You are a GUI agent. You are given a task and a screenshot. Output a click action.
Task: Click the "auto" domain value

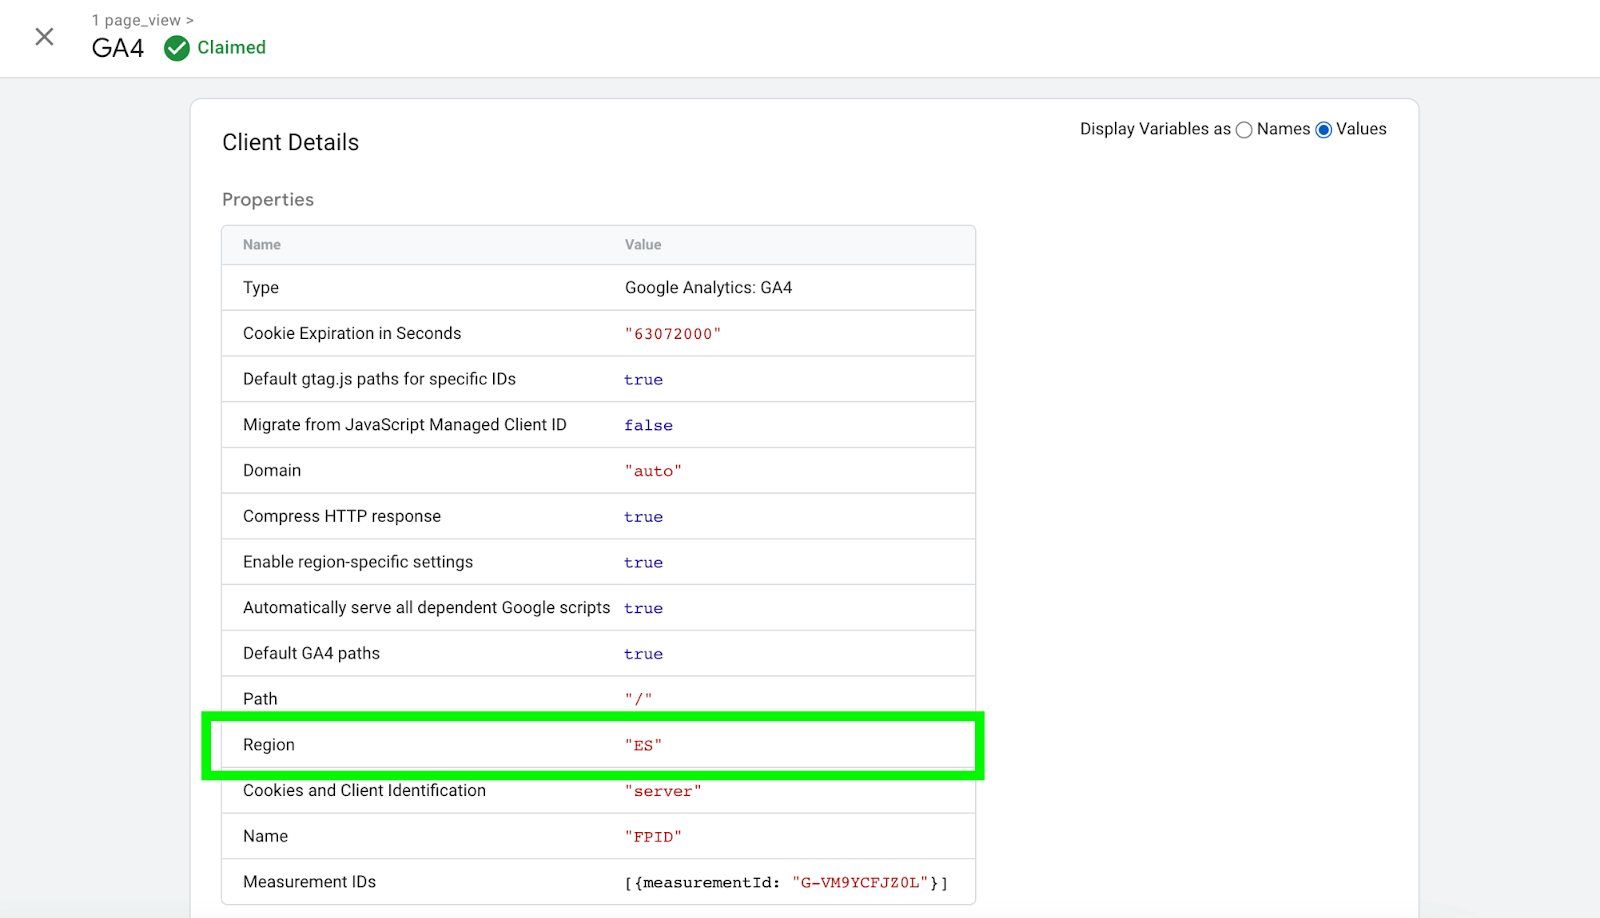click(x=653, y=471)
